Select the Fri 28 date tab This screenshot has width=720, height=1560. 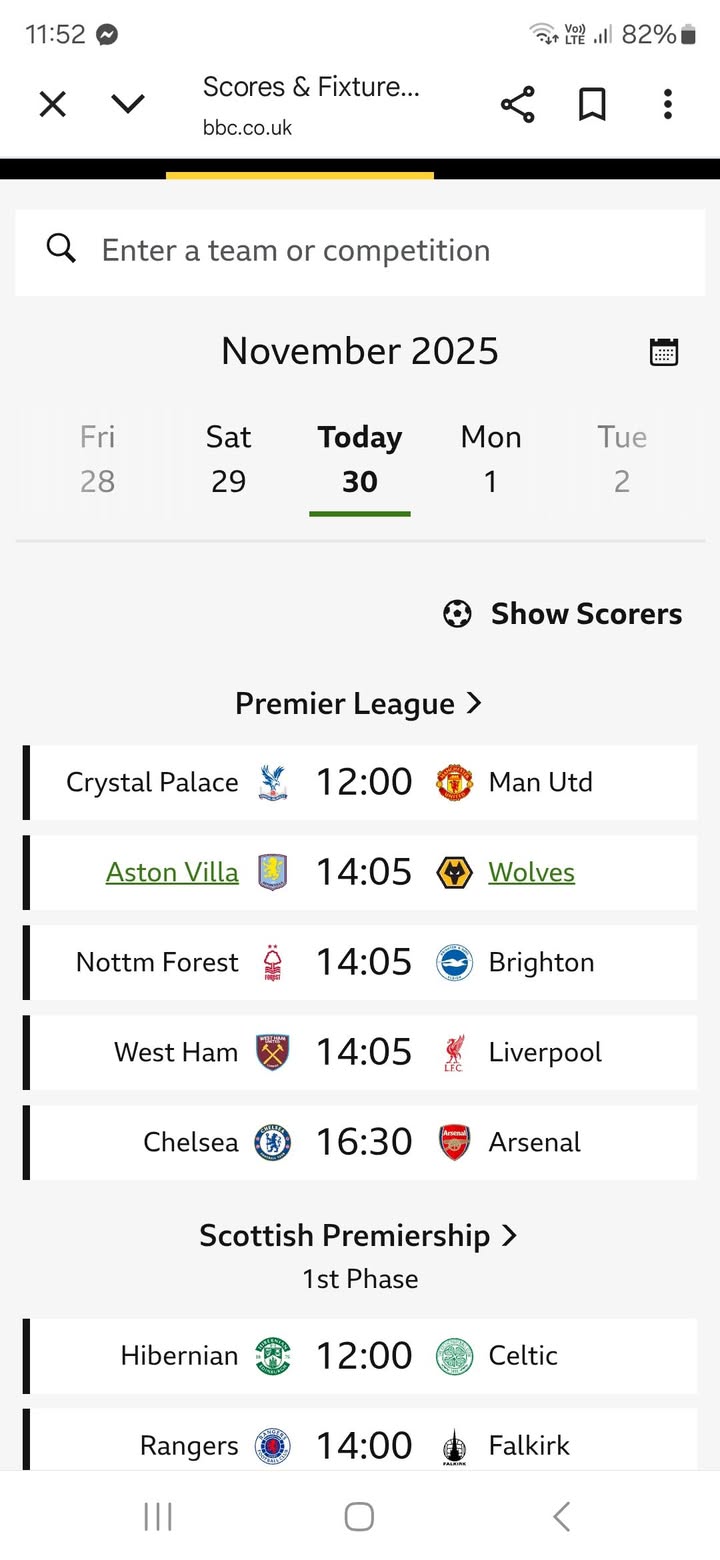(97, 459)
